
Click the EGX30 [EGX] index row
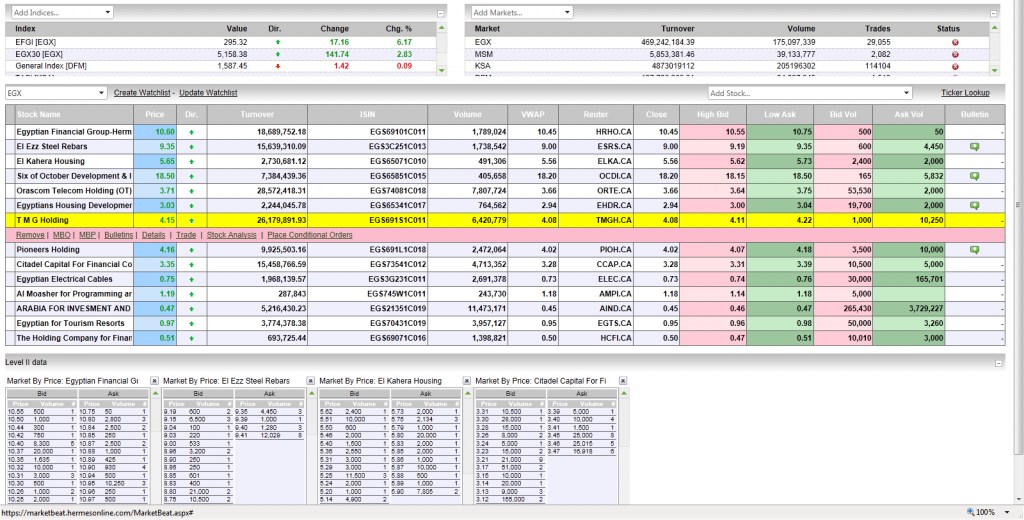[x=221, y=54]
